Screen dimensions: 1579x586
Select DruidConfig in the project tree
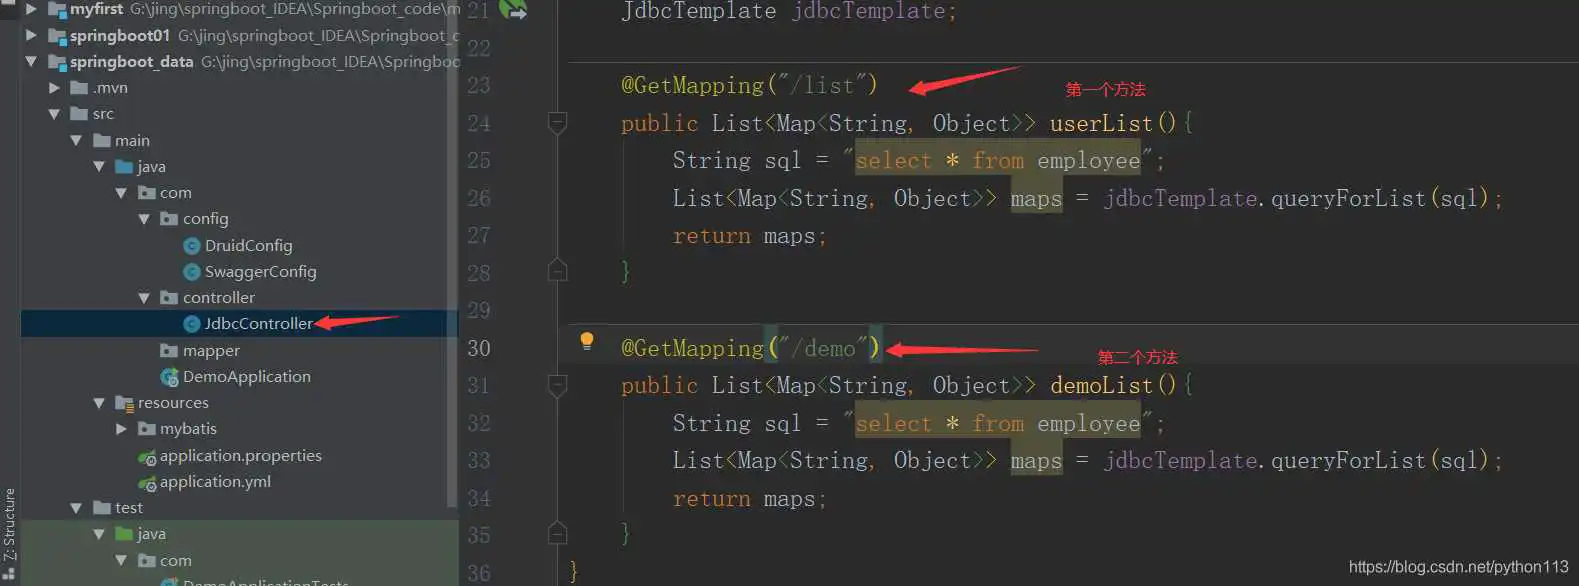click(248, 246)
